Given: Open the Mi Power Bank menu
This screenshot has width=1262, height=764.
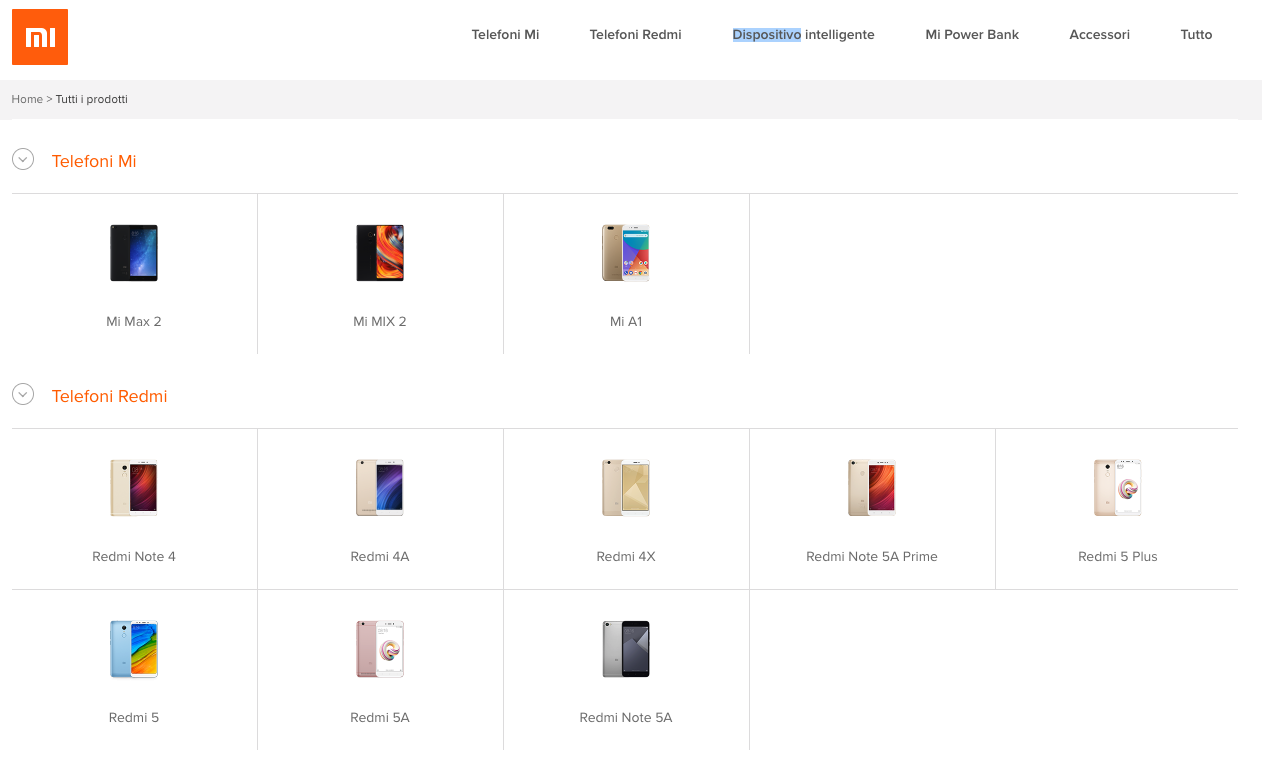Looking at the screenshot, I should click(x=972, y=34).
